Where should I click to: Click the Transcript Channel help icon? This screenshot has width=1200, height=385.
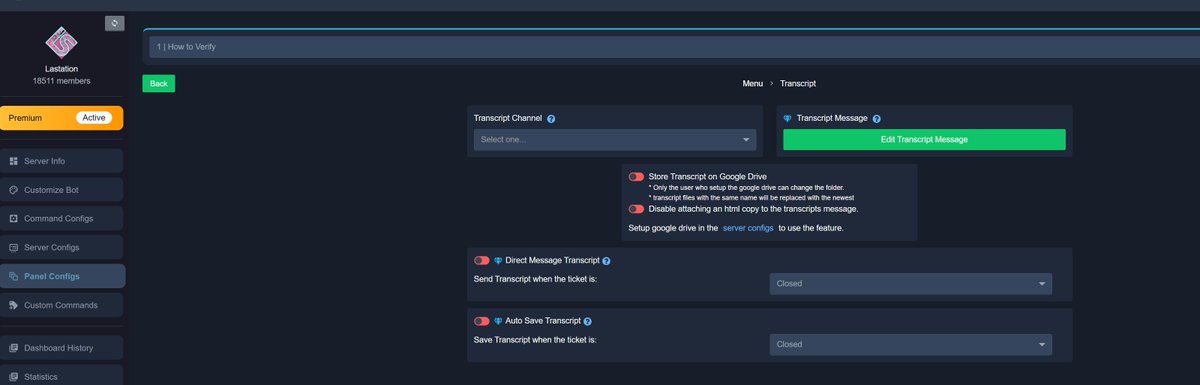[551, 119]
